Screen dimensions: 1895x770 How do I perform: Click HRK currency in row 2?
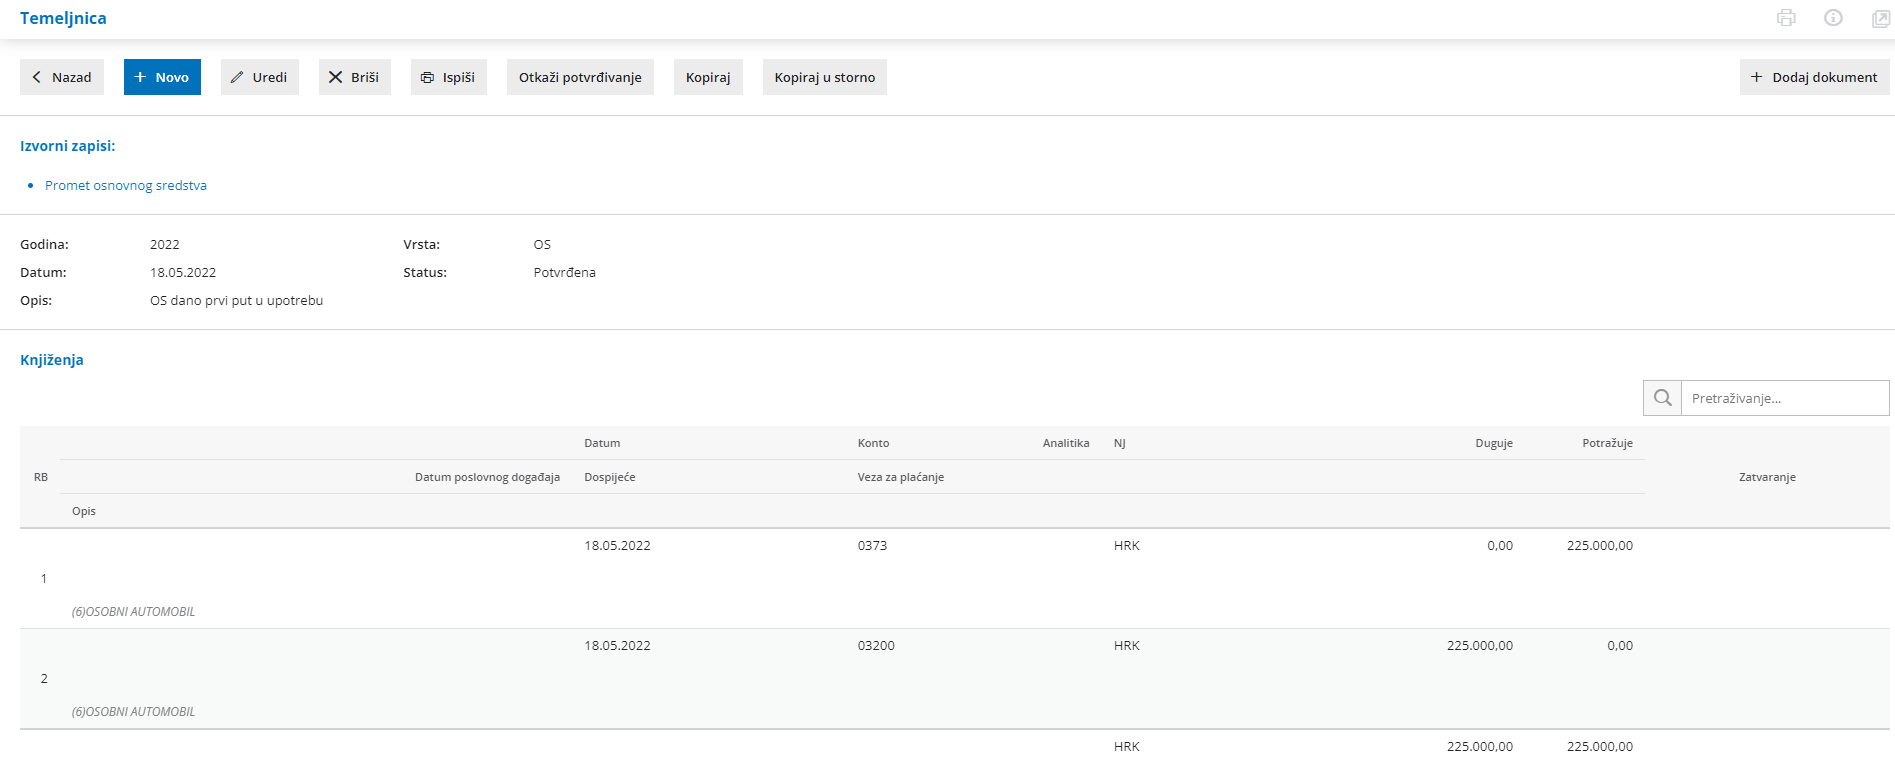(1127, 645)
